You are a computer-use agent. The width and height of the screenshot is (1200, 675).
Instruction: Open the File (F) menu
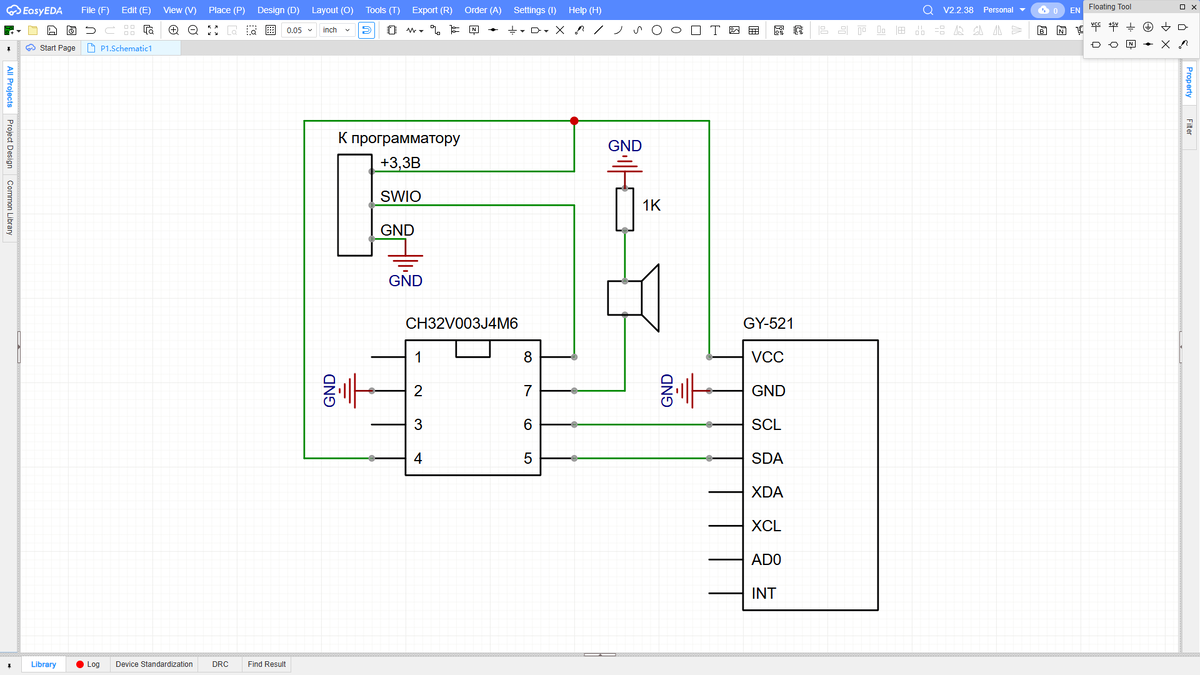95,10
